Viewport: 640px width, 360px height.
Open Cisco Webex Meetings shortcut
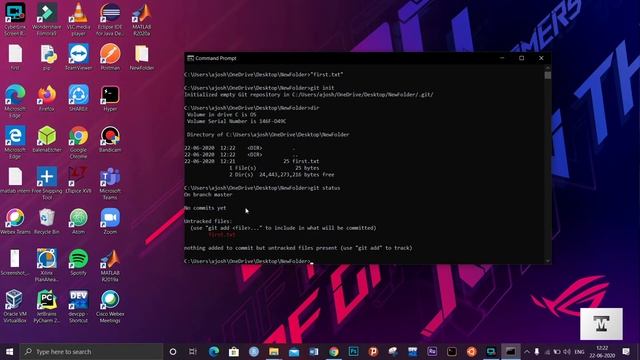(x=110, y=306)
